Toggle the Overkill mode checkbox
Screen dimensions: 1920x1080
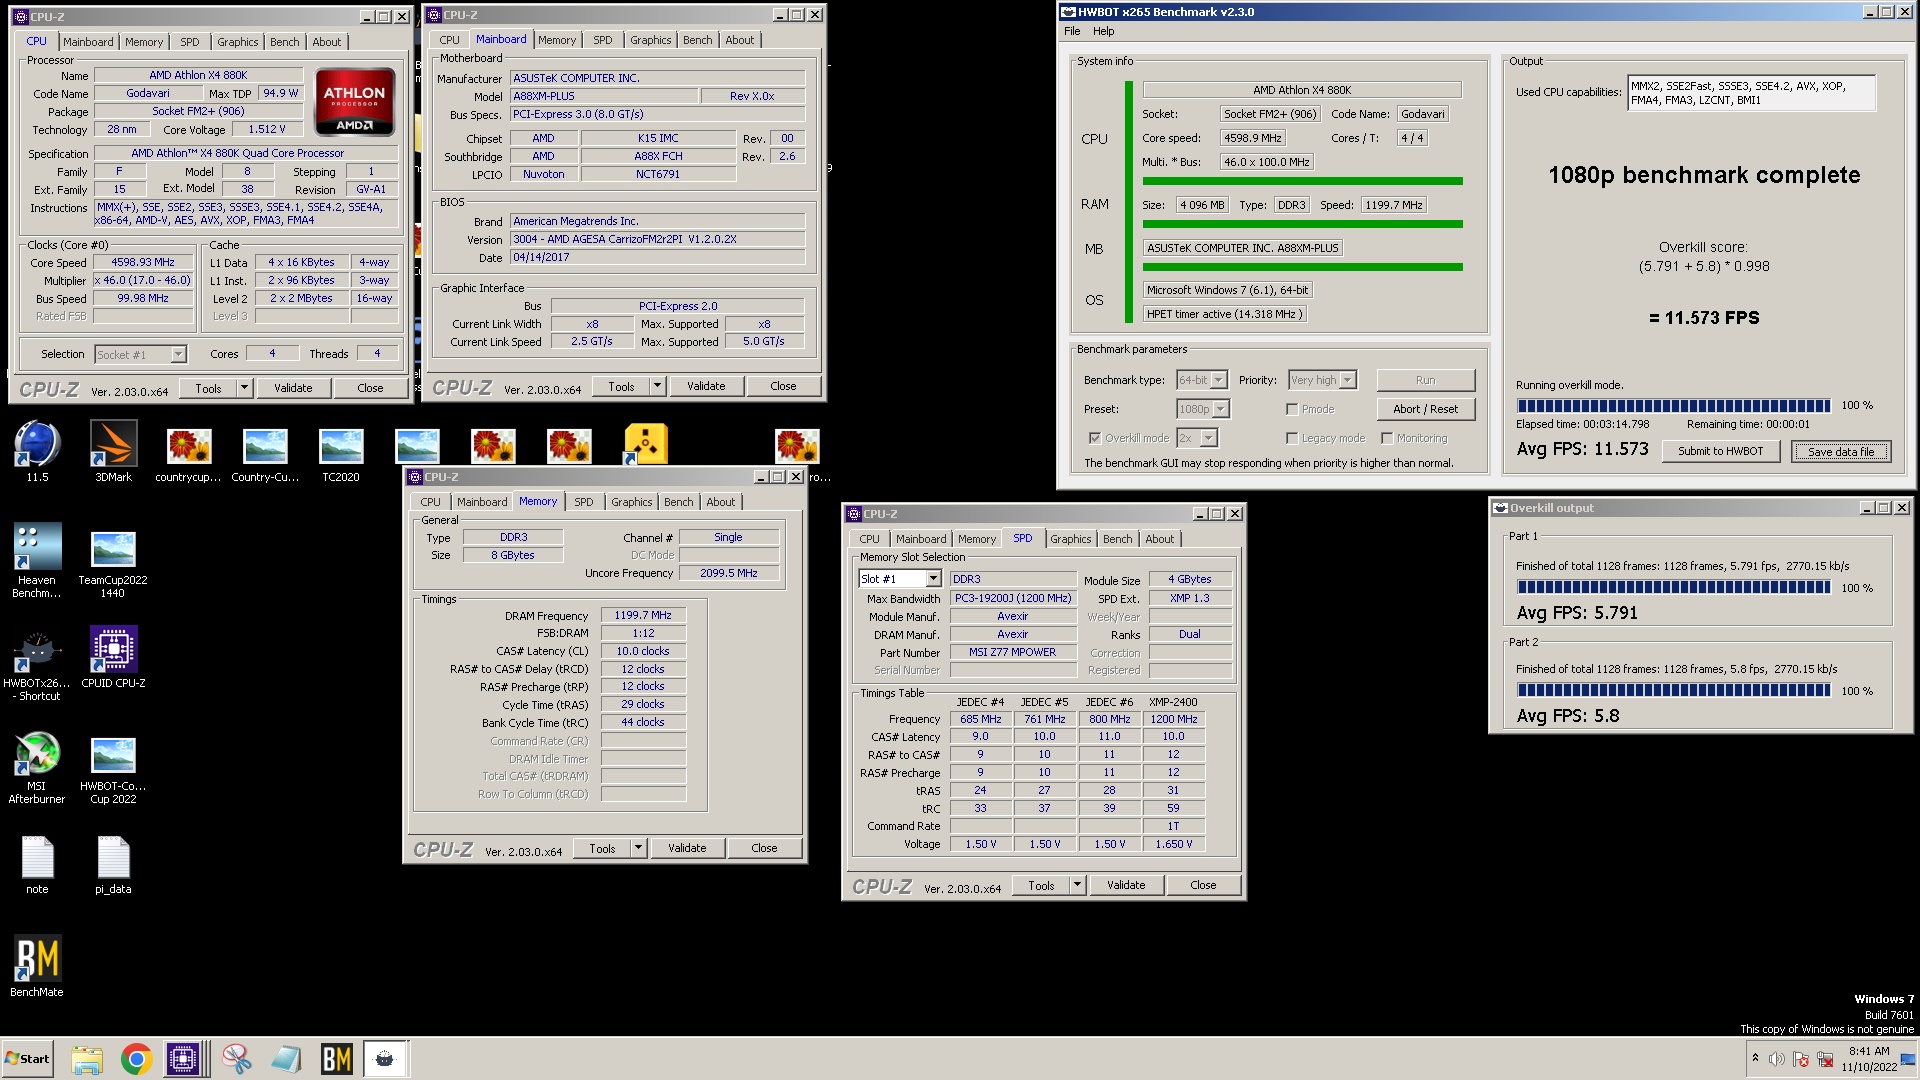(x=1095, y=438)
